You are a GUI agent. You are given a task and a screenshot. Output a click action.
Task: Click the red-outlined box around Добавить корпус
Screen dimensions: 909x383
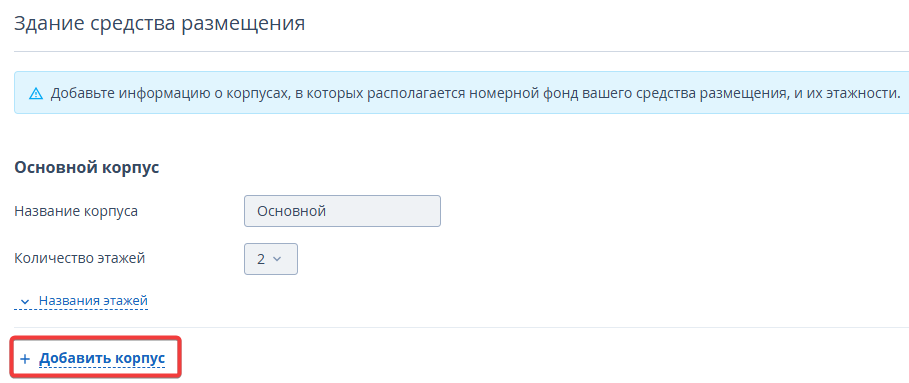tap(95, 358)
